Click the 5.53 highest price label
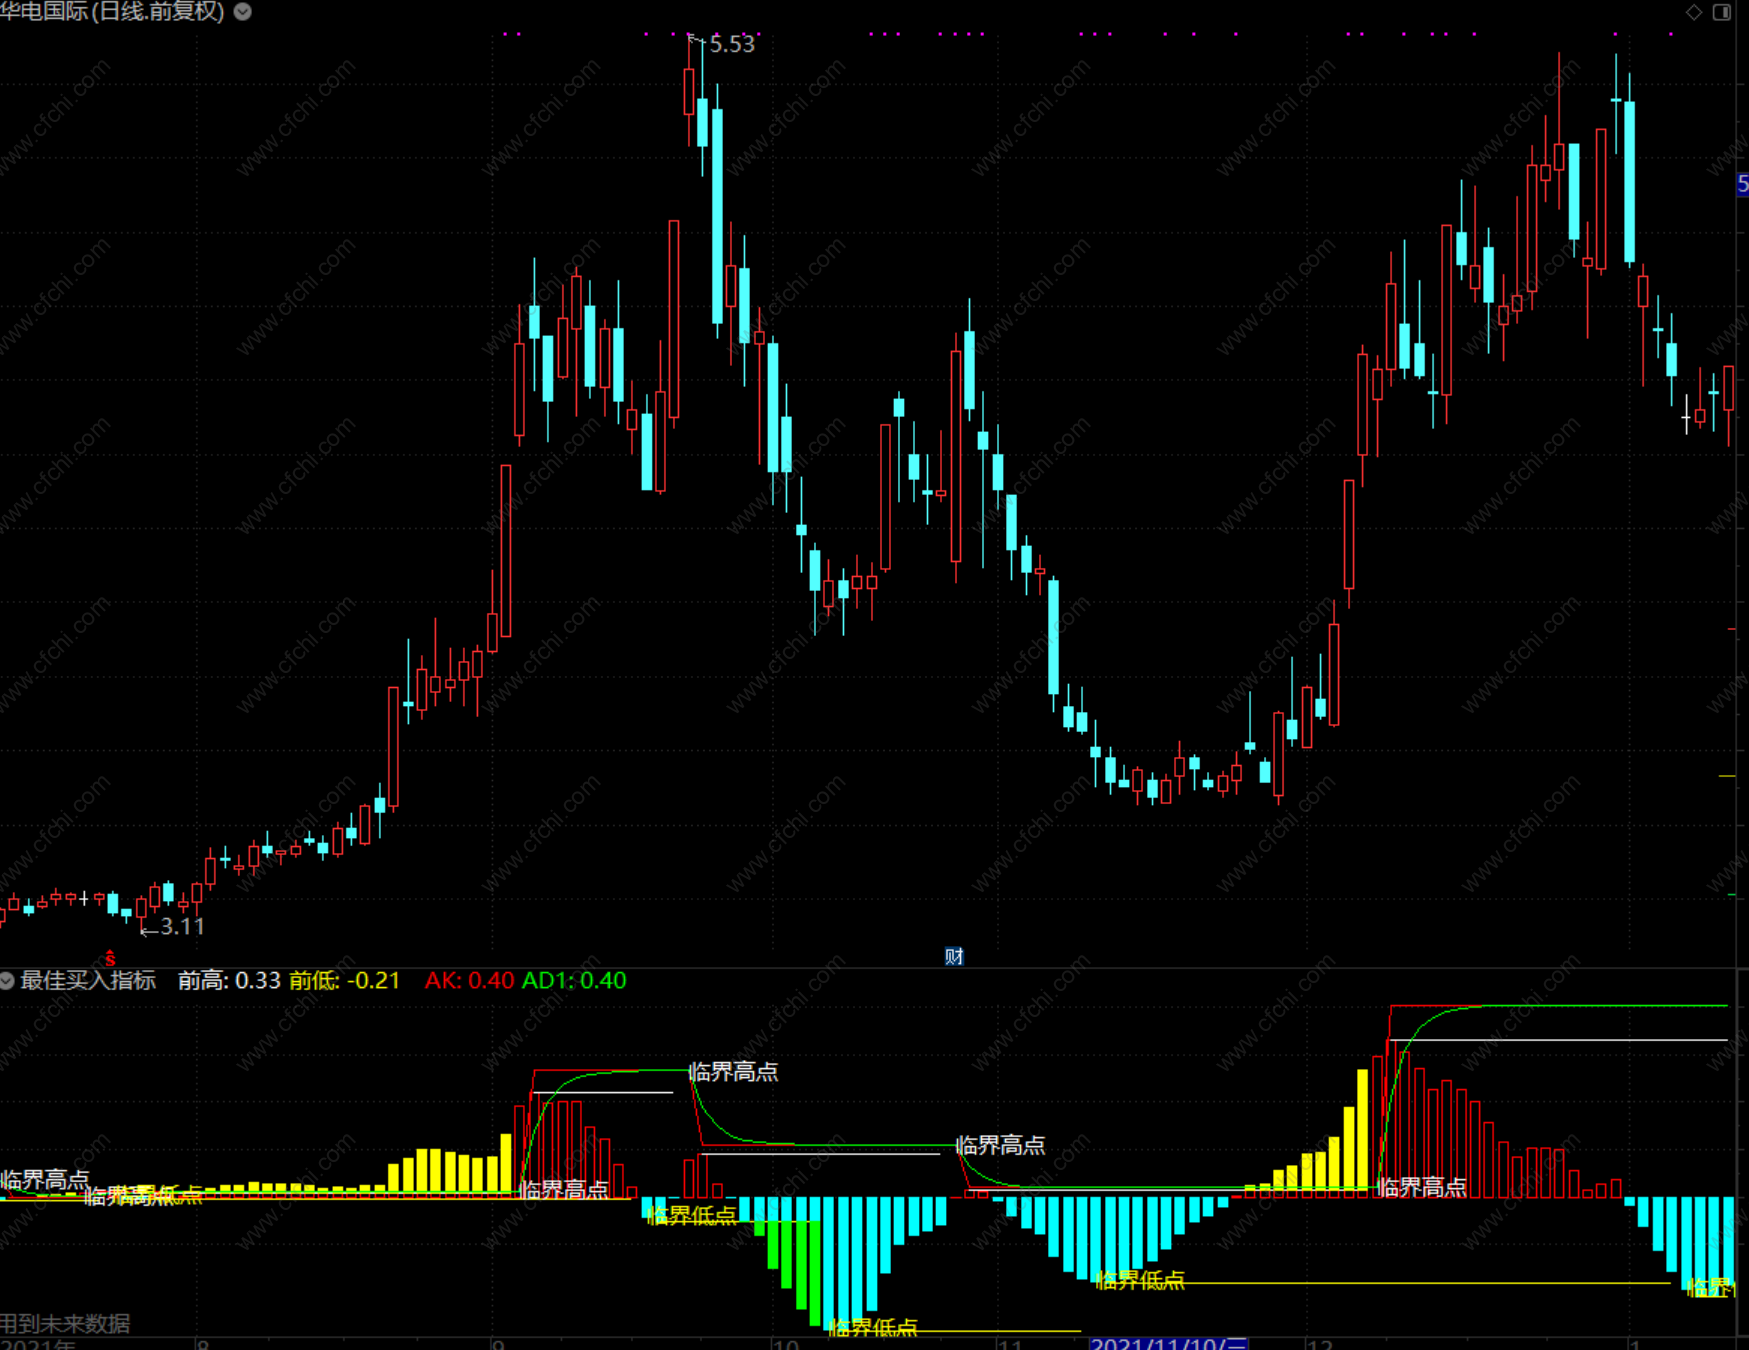This screenshot has height=1350, width=1749. pyautogui.click(x=732, y=44)
